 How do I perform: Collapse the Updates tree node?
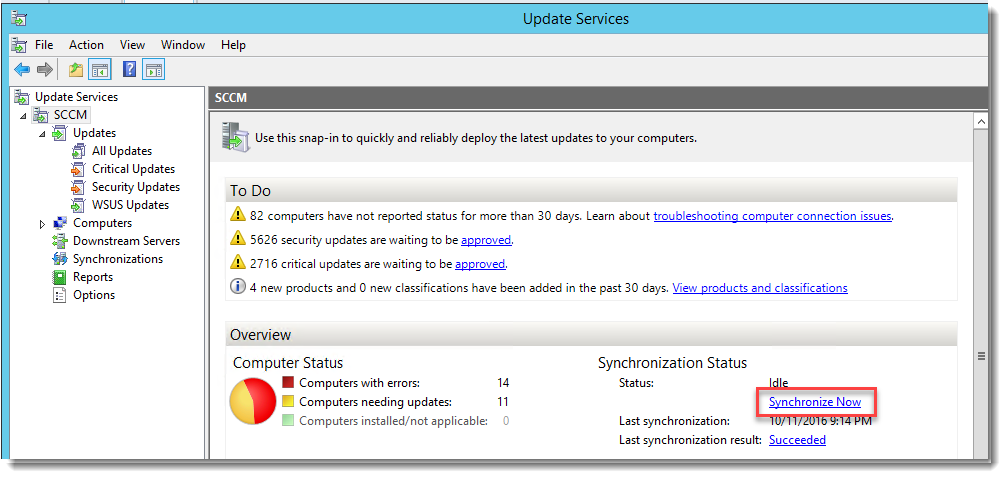(x=42, y=133)
